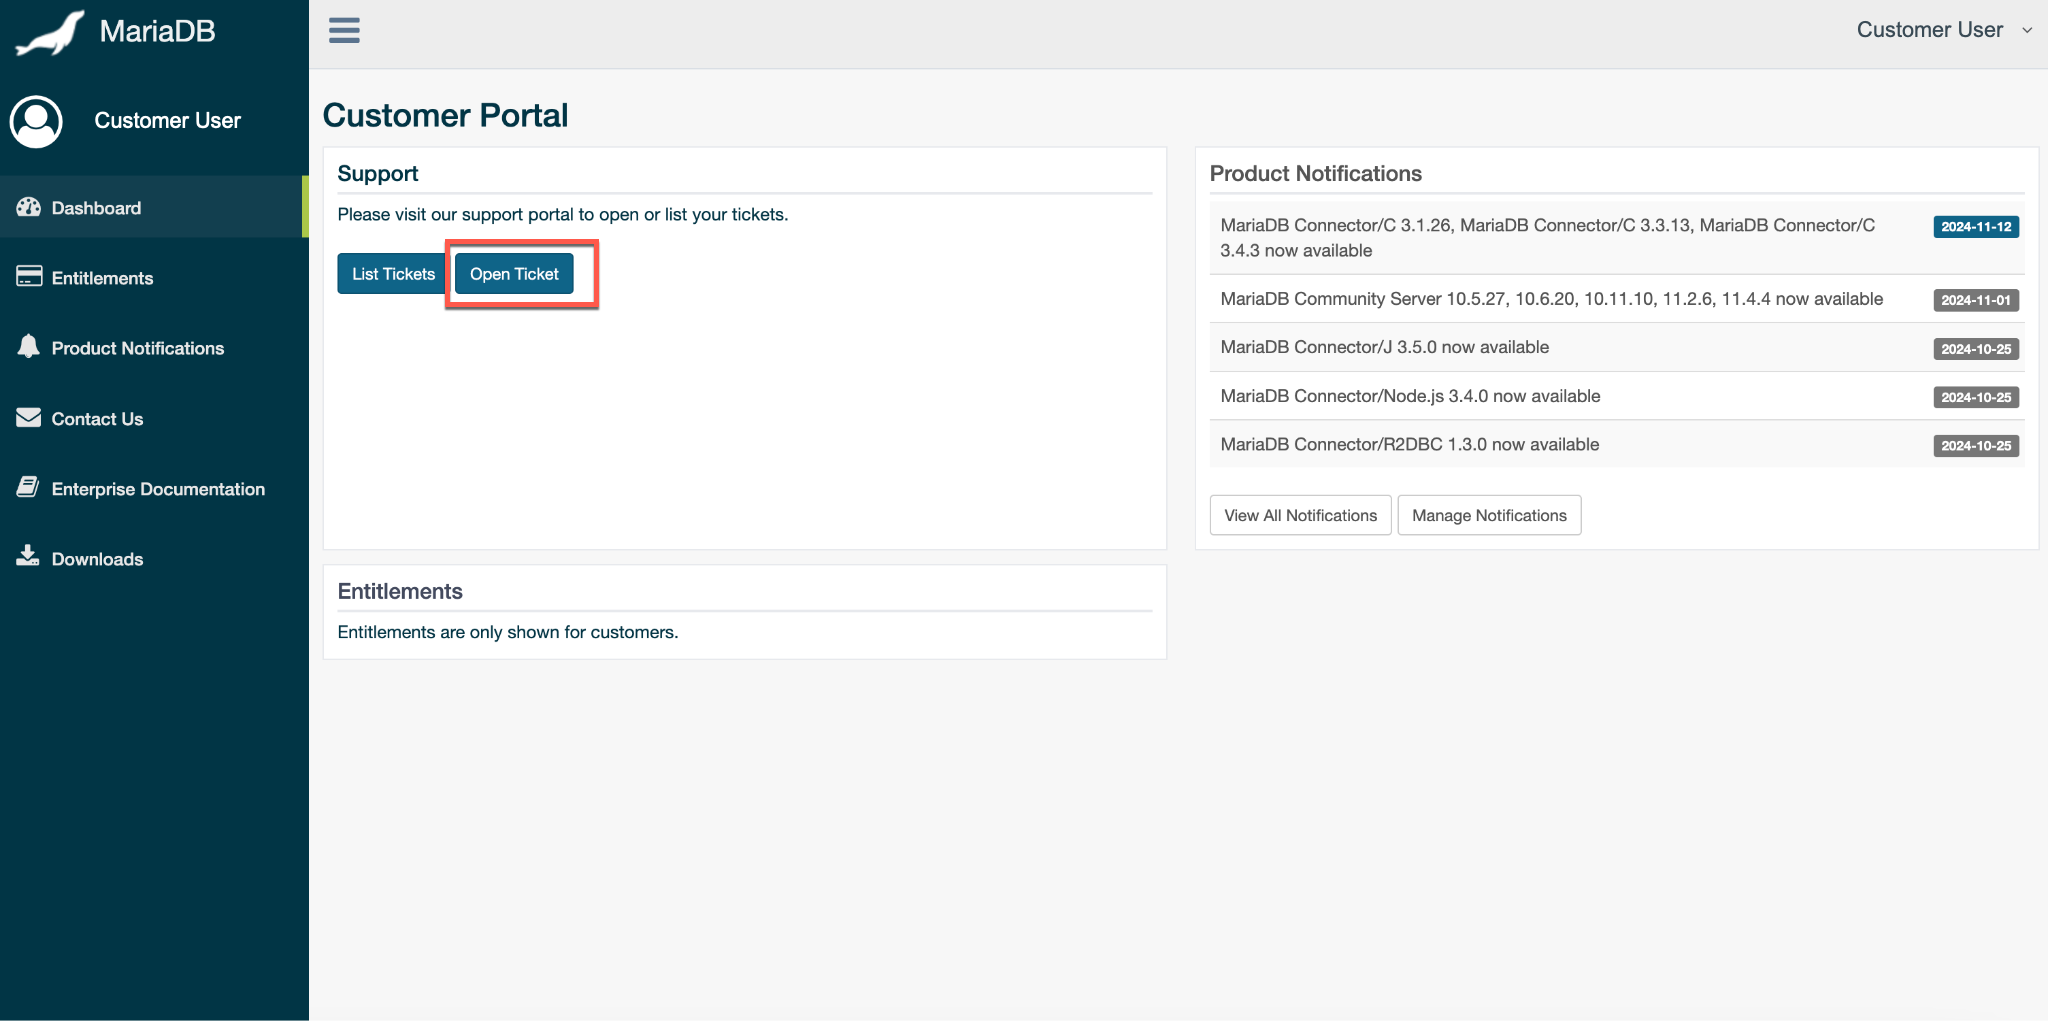
Task: Click the Enterprise Documentation book icon
Action: tap(28, 488)
